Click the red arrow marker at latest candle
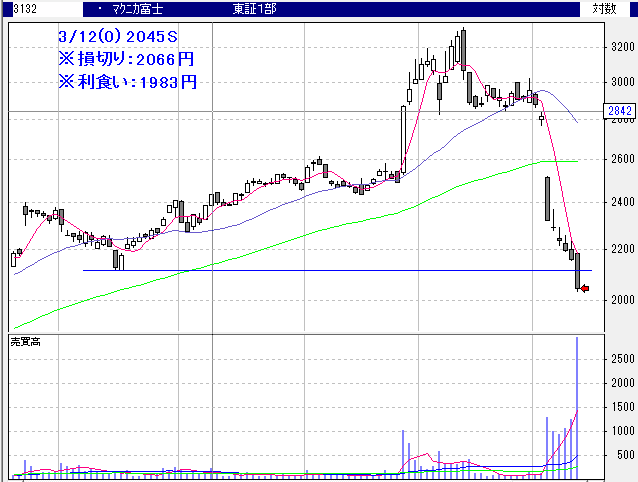The height and width of the screenshot is (482, 638). point(586,289)
